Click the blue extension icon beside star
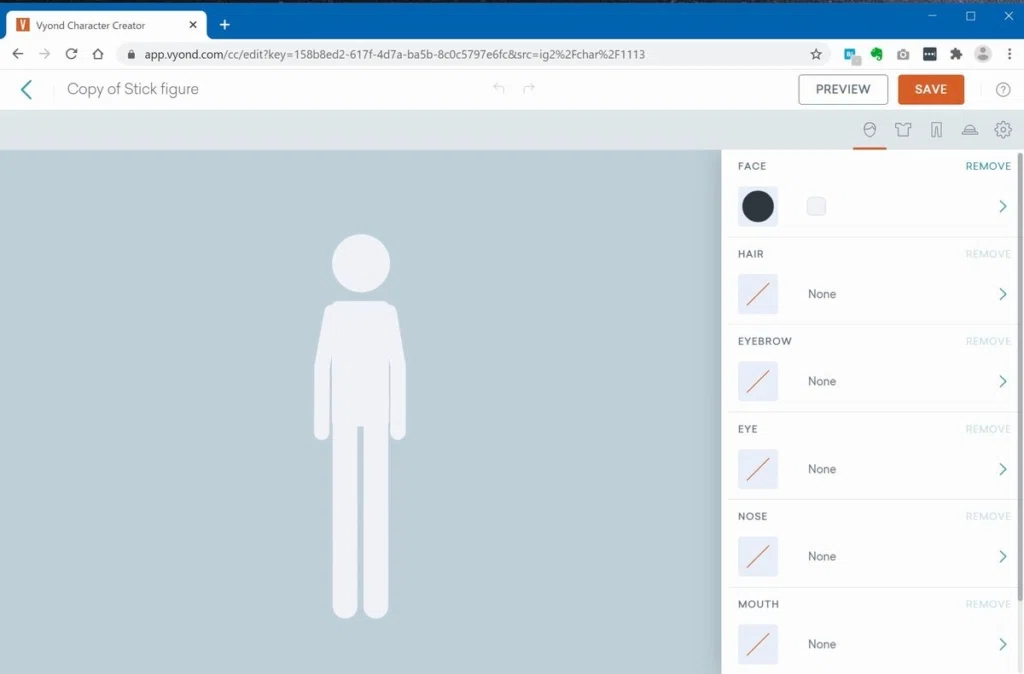This screenshot has width=1024, height=674. pyautogui.click(x=852, y=56)
